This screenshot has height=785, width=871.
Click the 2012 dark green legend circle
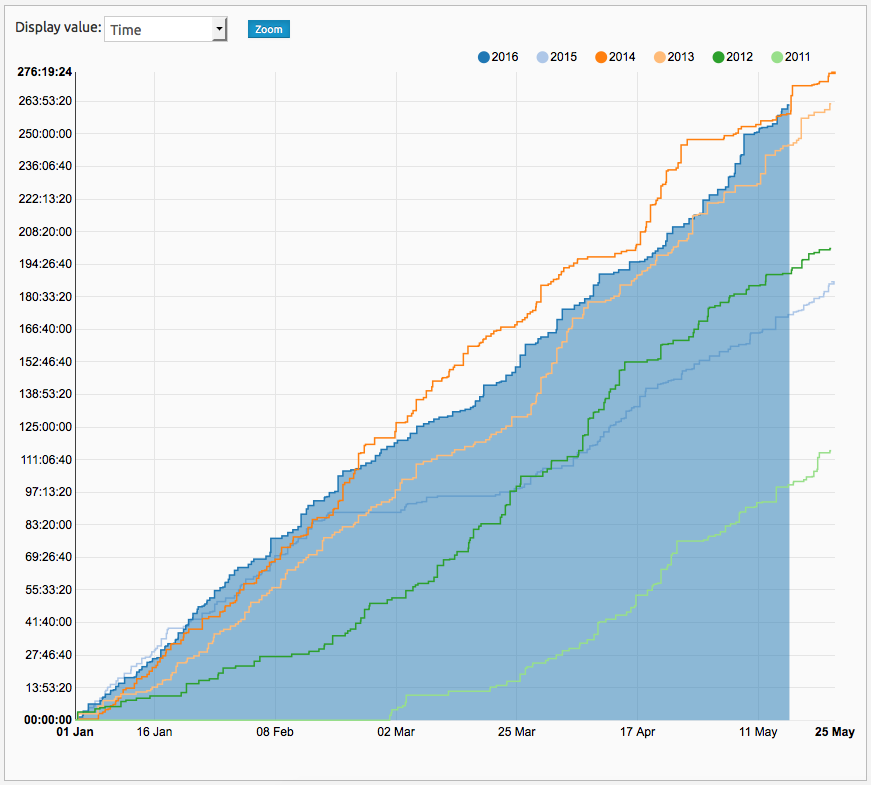[x=719, y=56]
